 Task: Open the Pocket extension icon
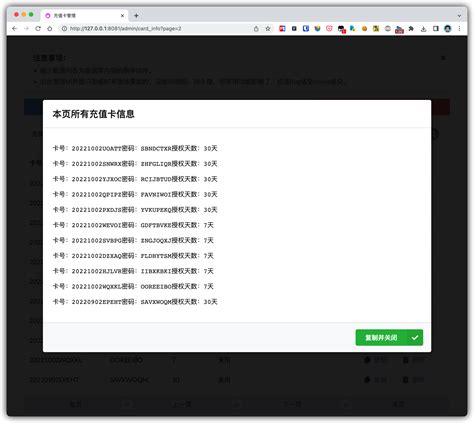tap(329, 29)
